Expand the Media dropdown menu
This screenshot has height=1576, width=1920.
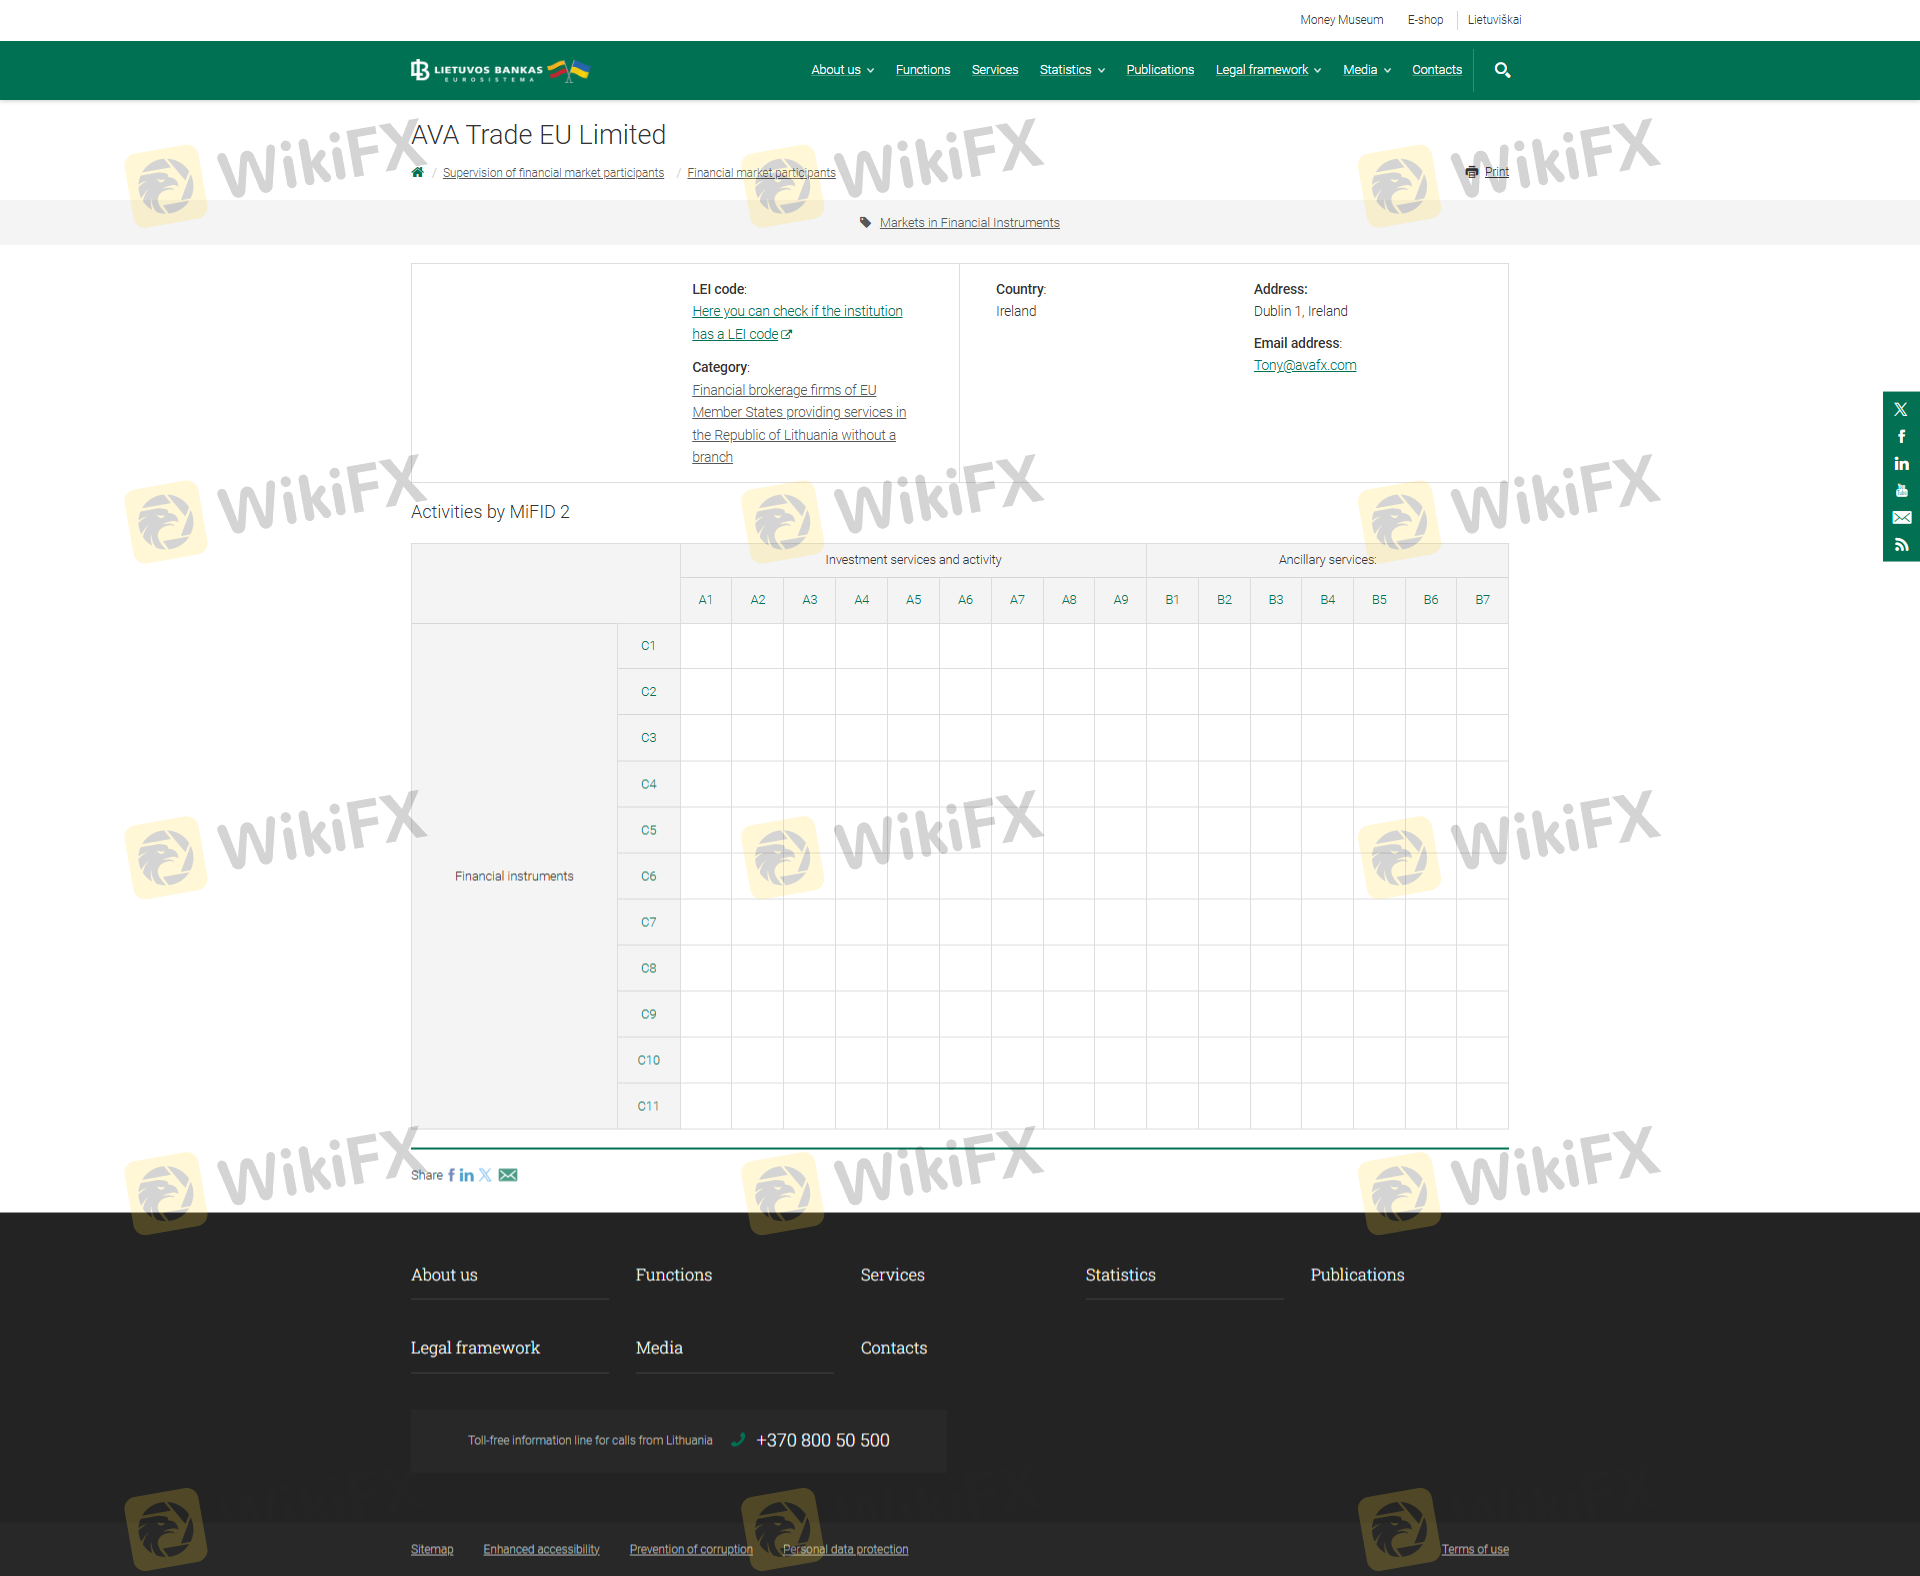click(1366, 70)
